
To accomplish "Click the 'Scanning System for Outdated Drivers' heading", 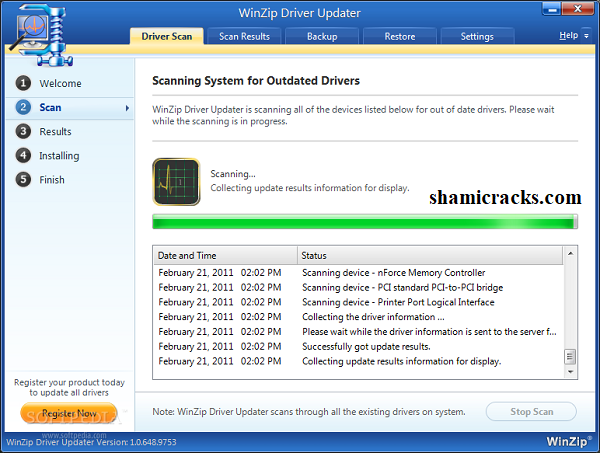I will pyautogui.click(x=256, y=81).
